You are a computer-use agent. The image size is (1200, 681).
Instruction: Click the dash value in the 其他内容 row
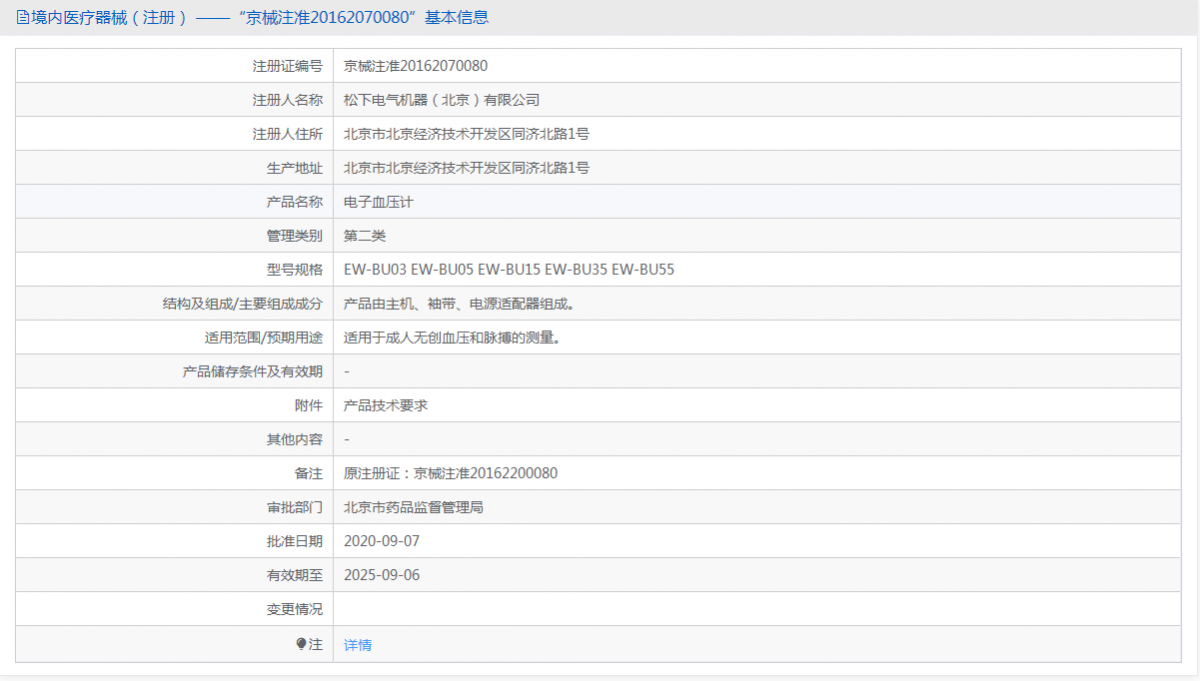pos(347,440)
